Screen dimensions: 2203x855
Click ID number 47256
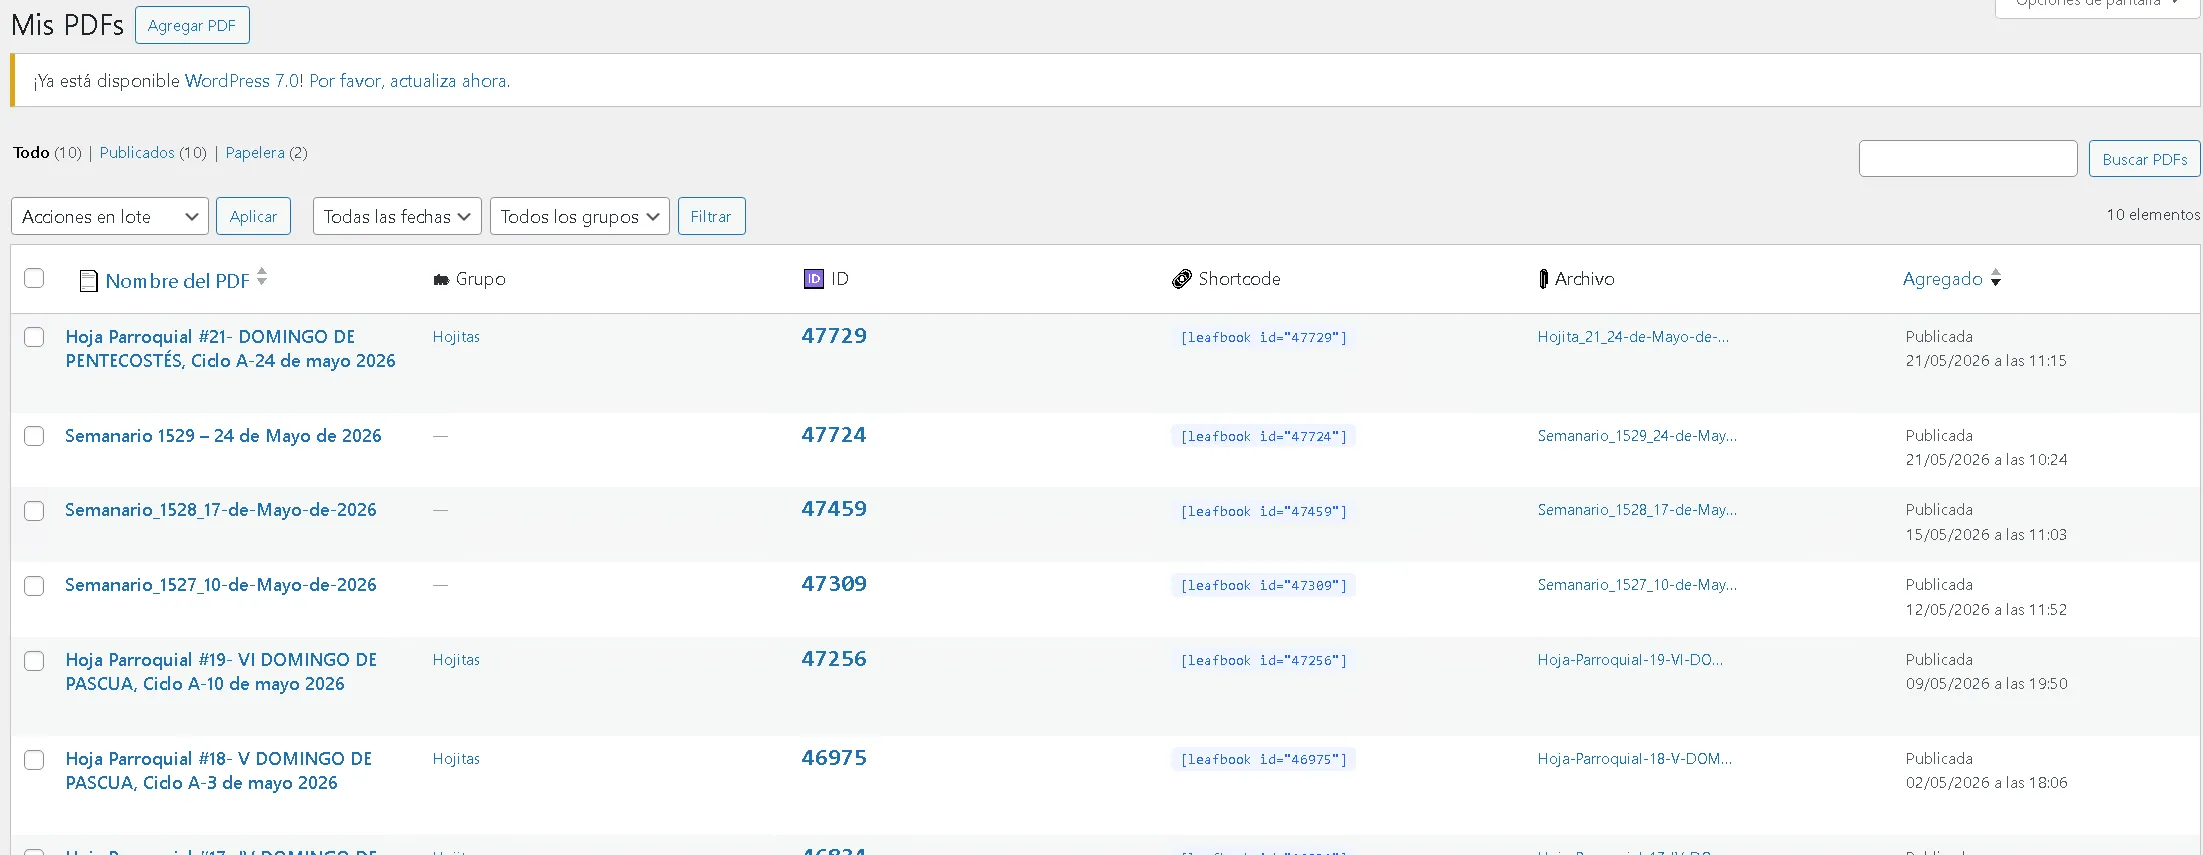[834, 659]
